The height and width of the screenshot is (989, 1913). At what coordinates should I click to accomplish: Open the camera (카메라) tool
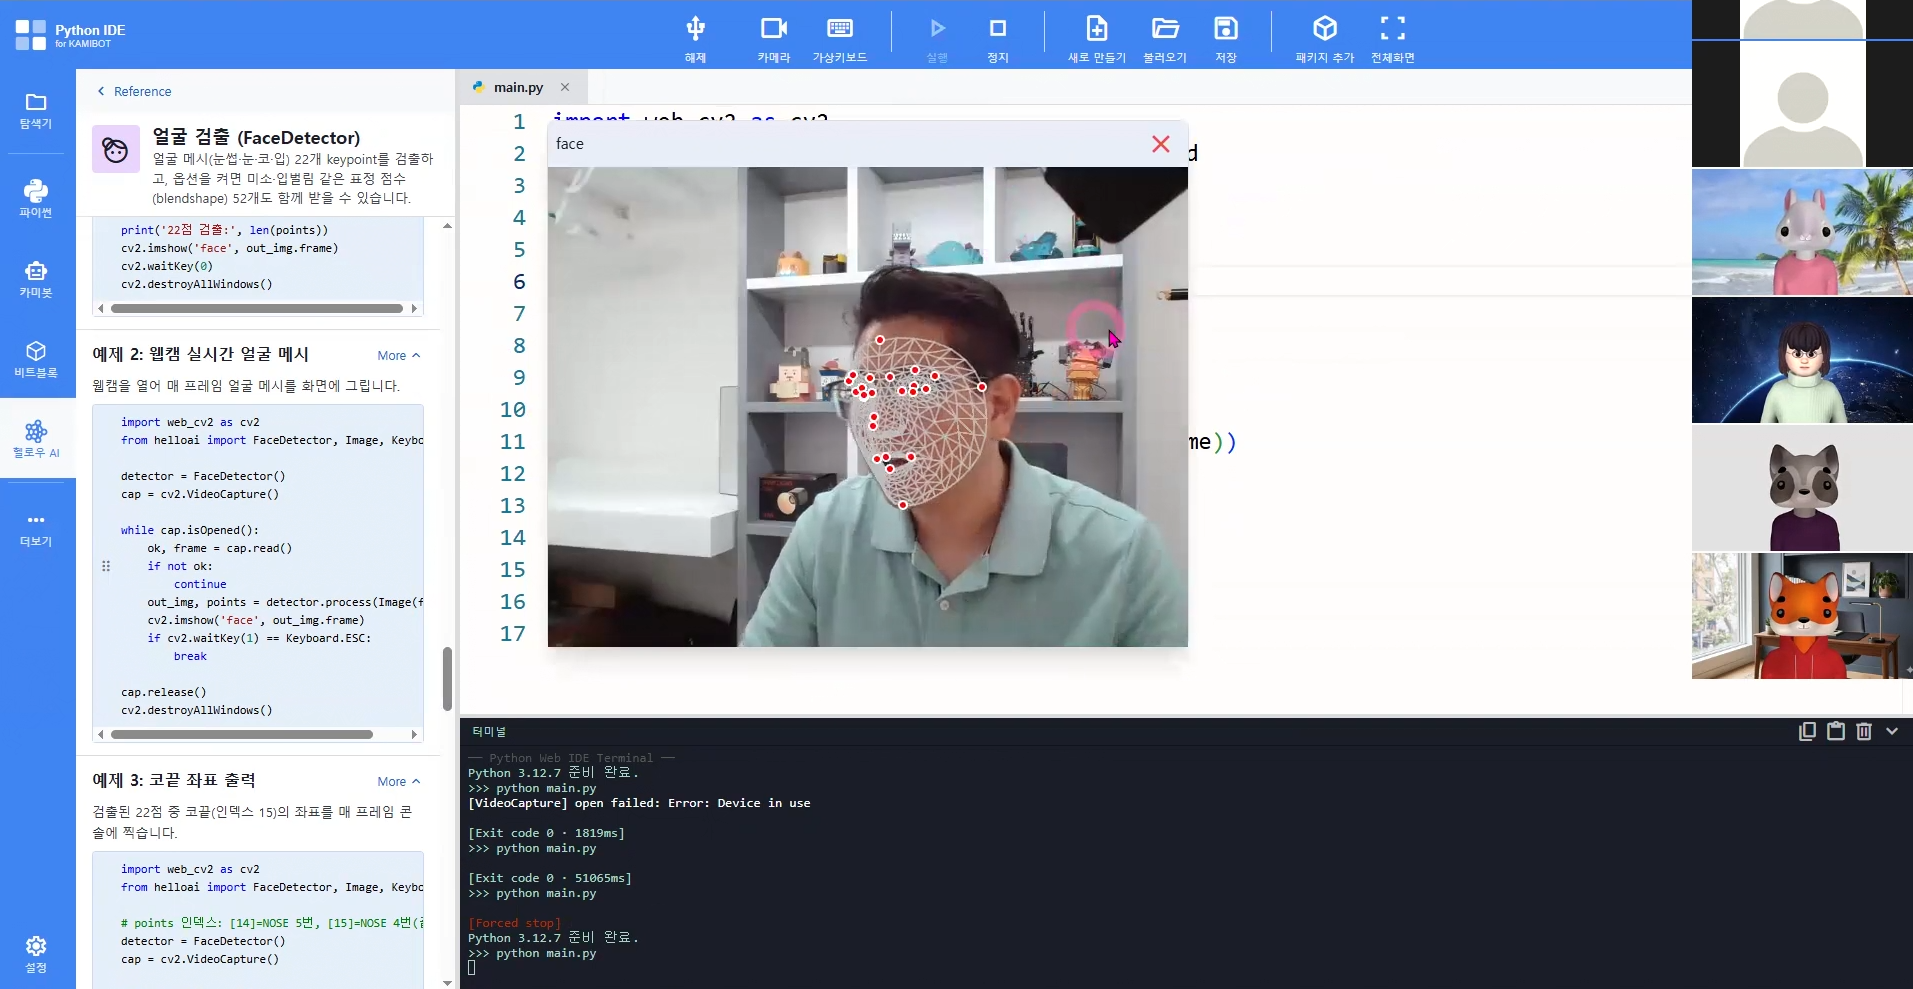[773, 39]
